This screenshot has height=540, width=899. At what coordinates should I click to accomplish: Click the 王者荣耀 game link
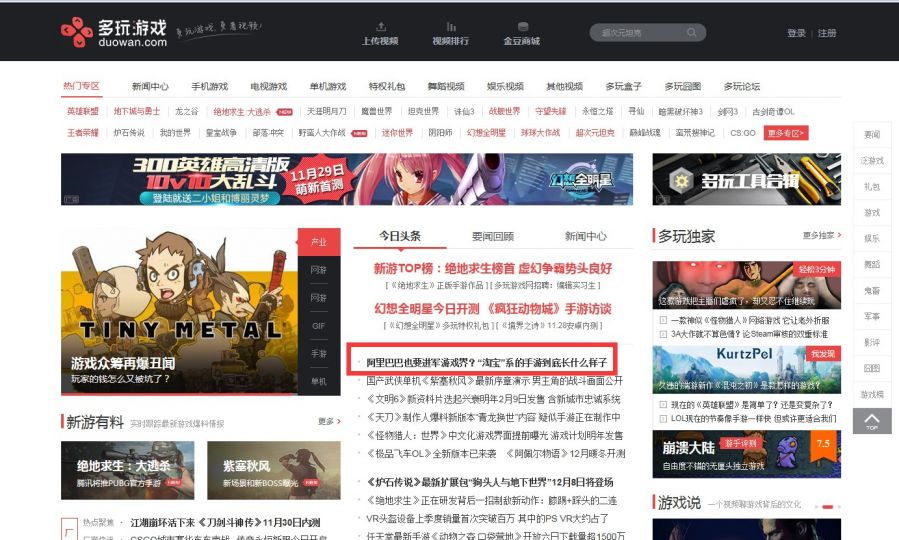tap(83, 132)
